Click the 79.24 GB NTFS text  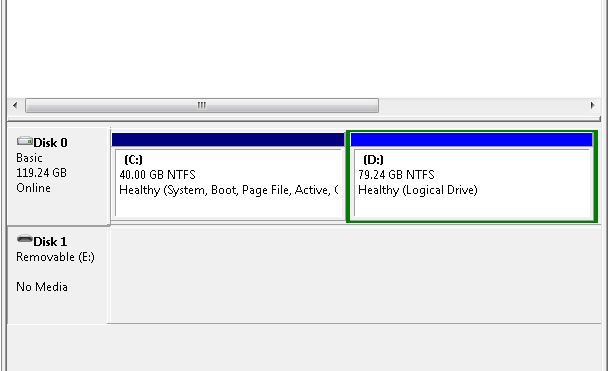tap(396, 175)
